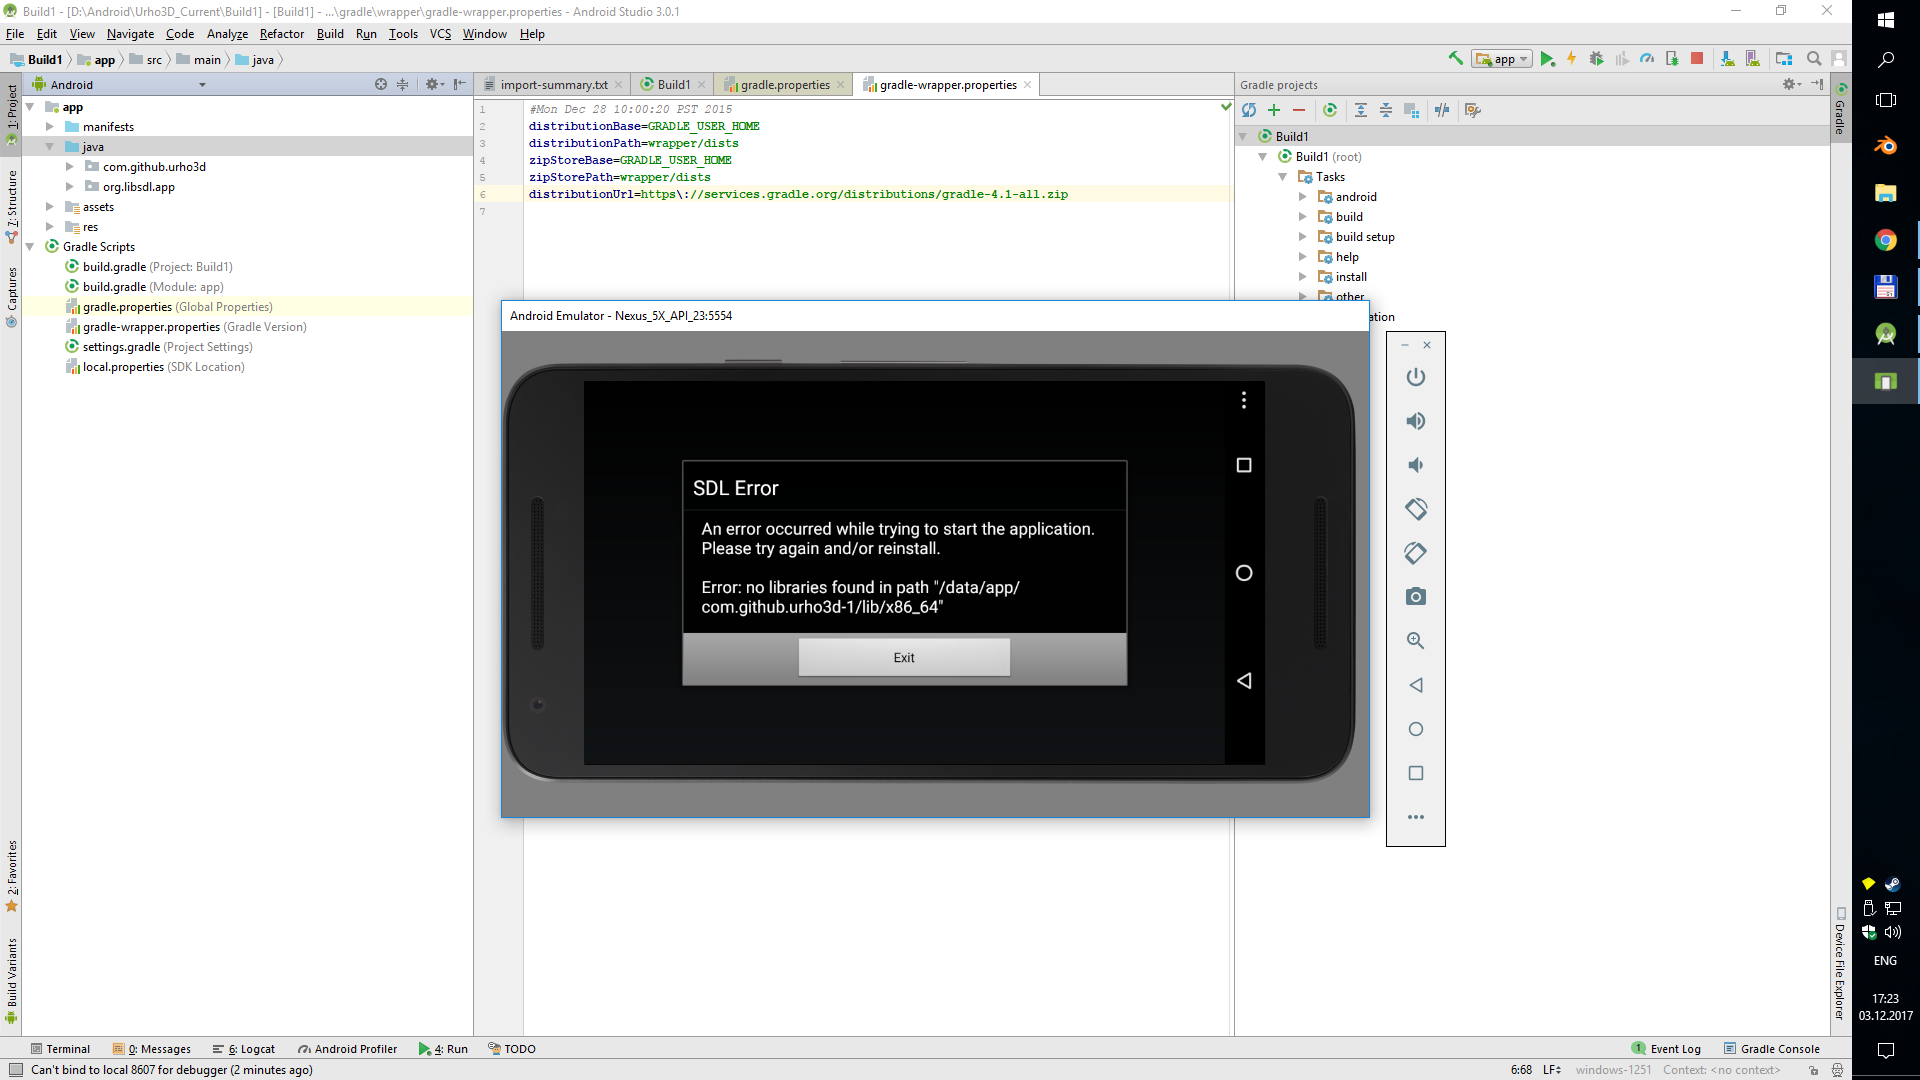The width and height of the screenshot is (1920, 1080).
Task: Start debugging with the bug icon
Action: (x=1597, y=59)
